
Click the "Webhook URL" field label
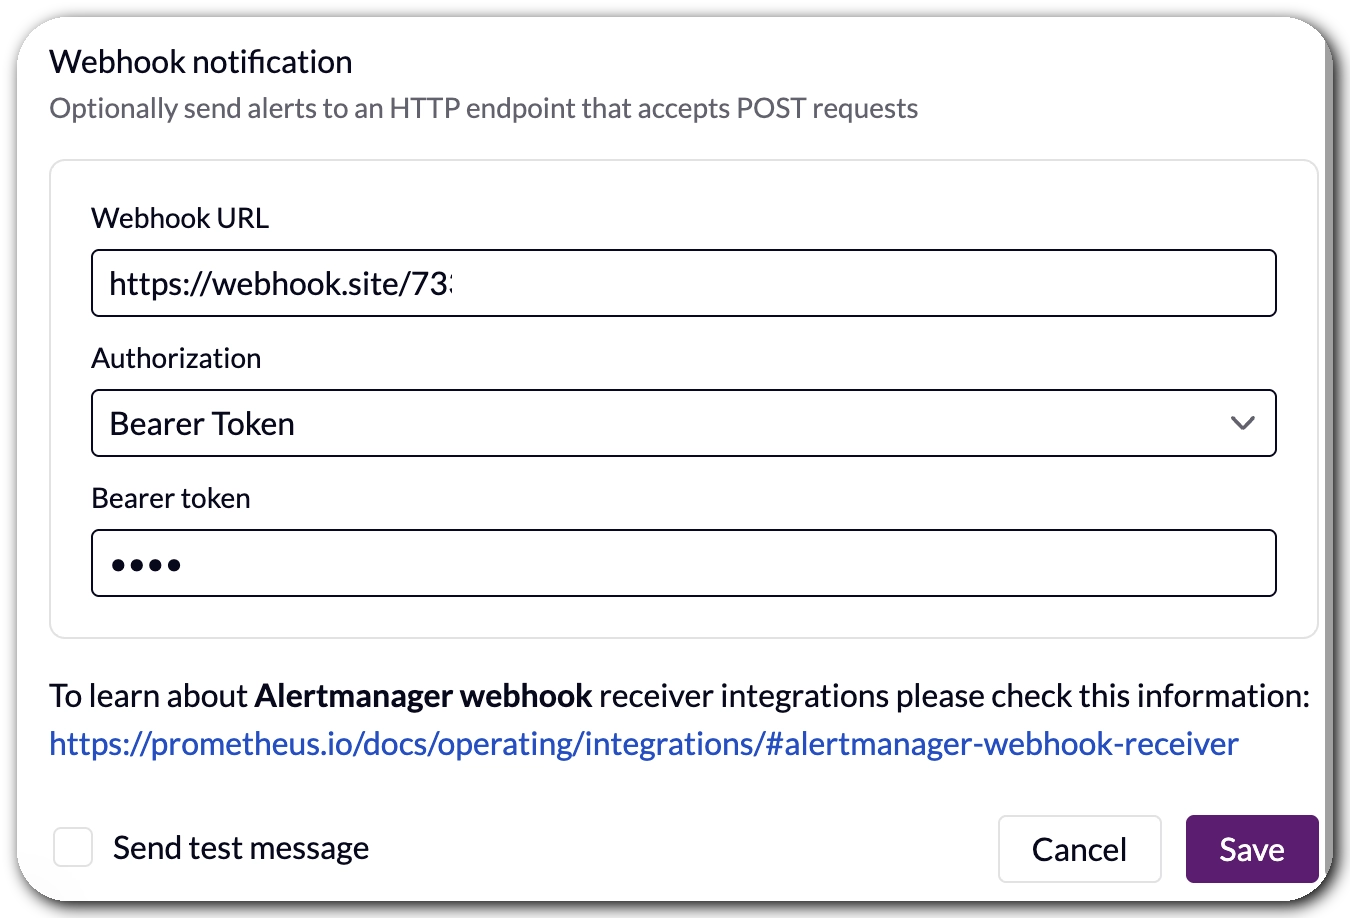coord(180,219)
